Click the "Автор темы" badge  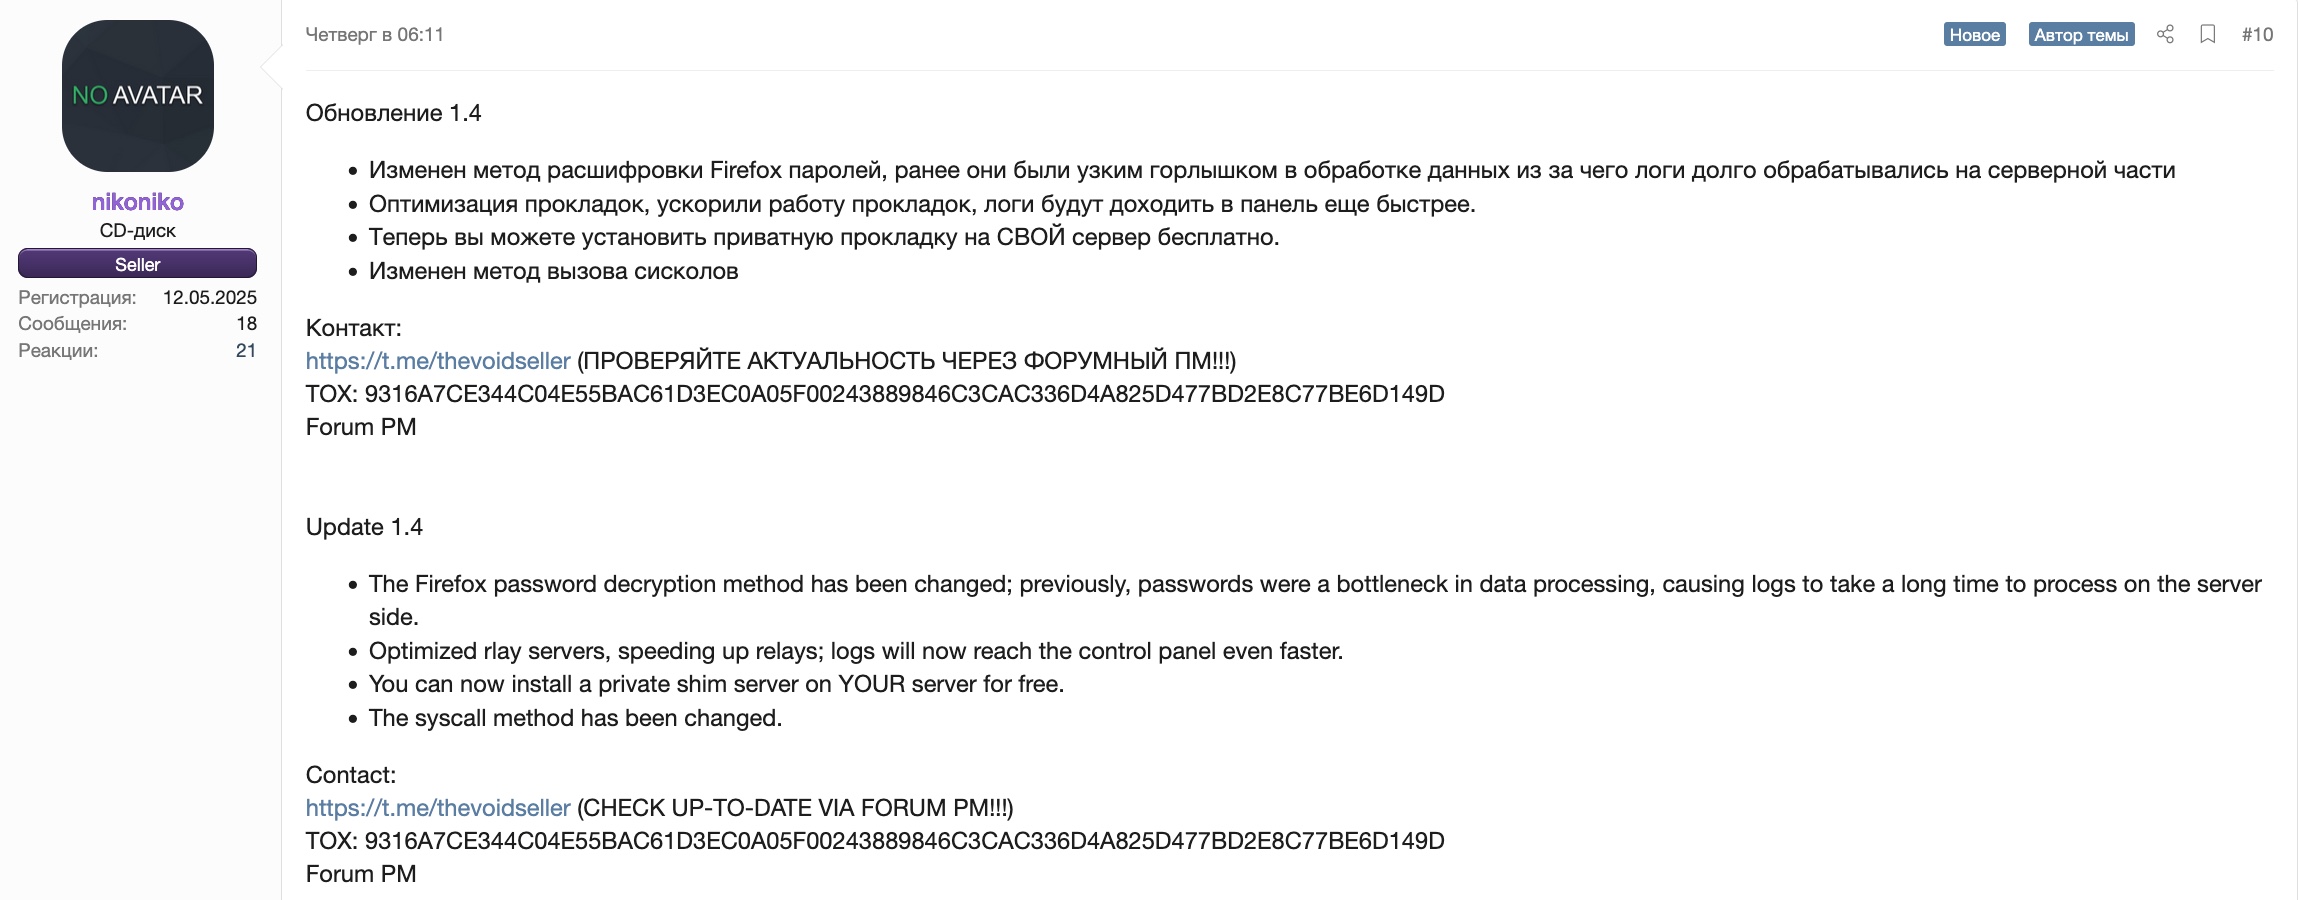point(2081,35)
